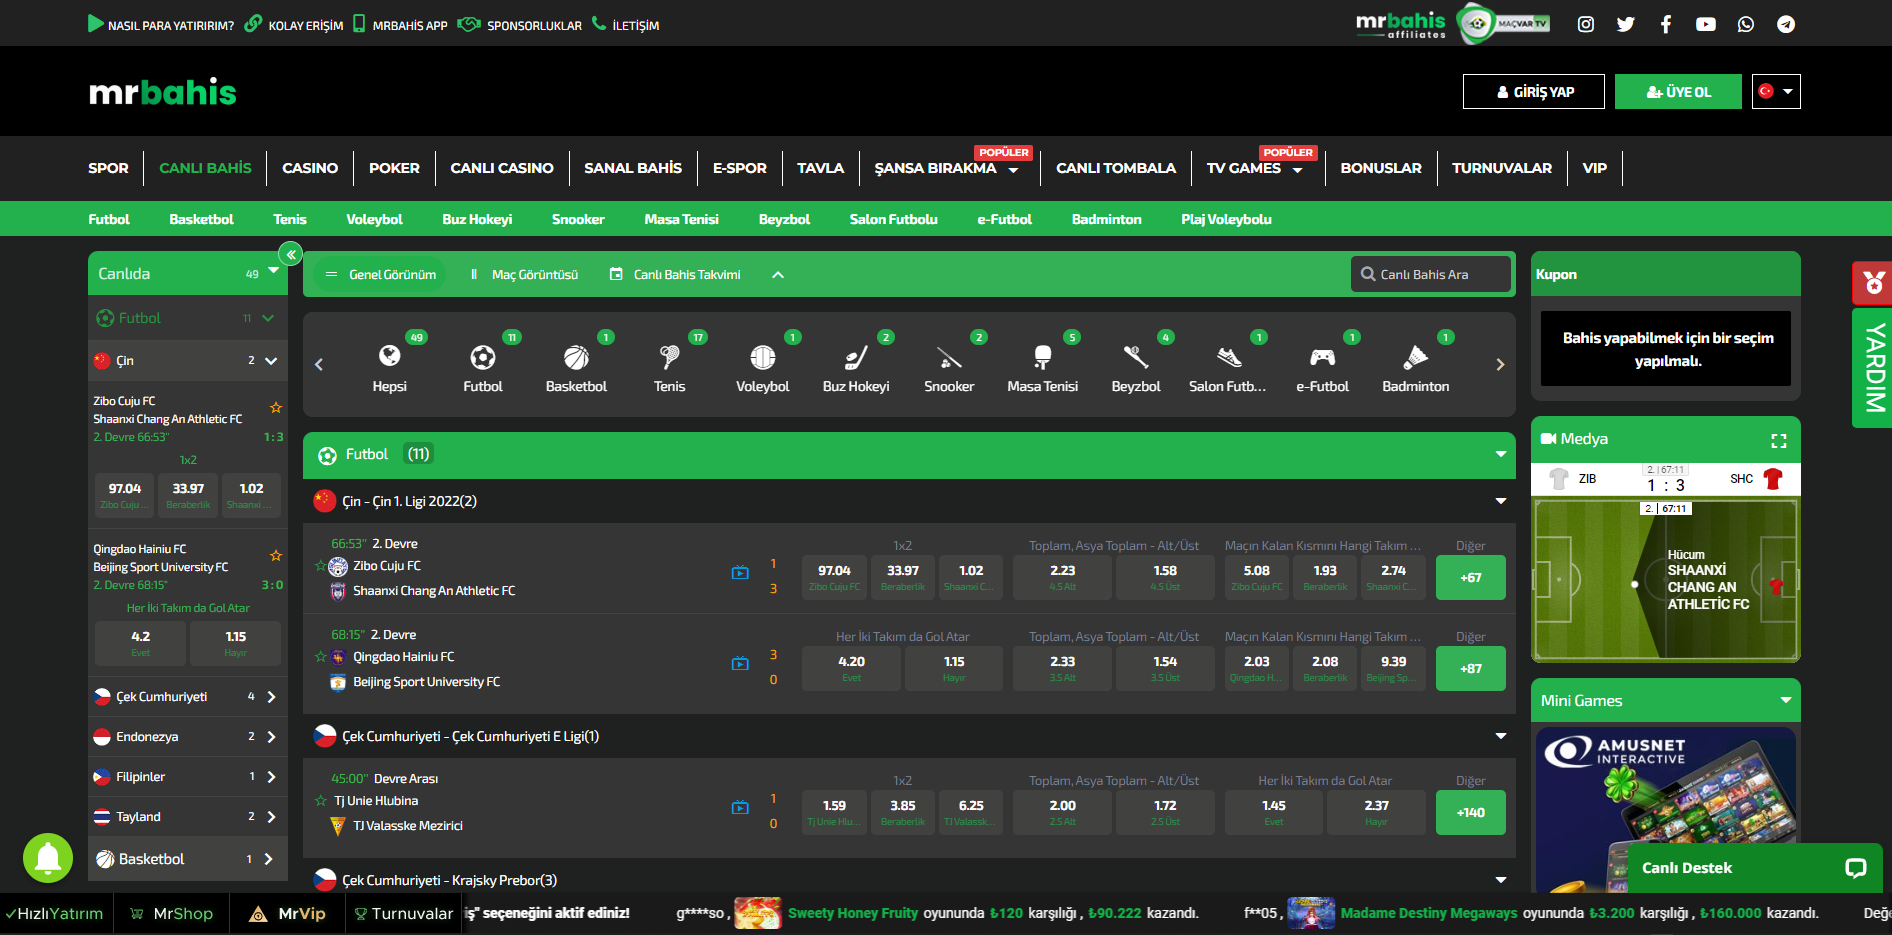
Task: Open the Instagram social icon
Action: click(x=1586, y=24)
